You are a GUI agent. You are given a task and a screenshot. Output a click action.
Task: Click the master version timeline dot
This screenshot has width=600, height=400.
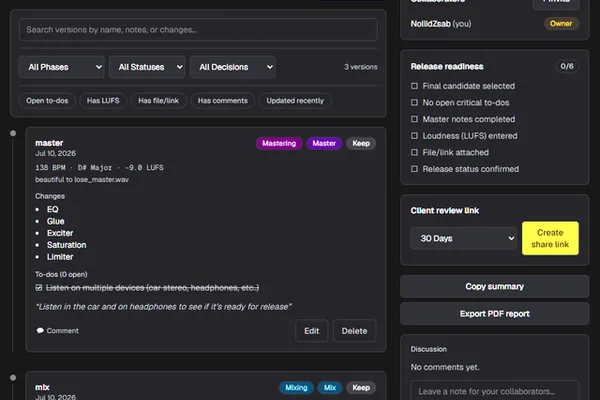[13, 133]
